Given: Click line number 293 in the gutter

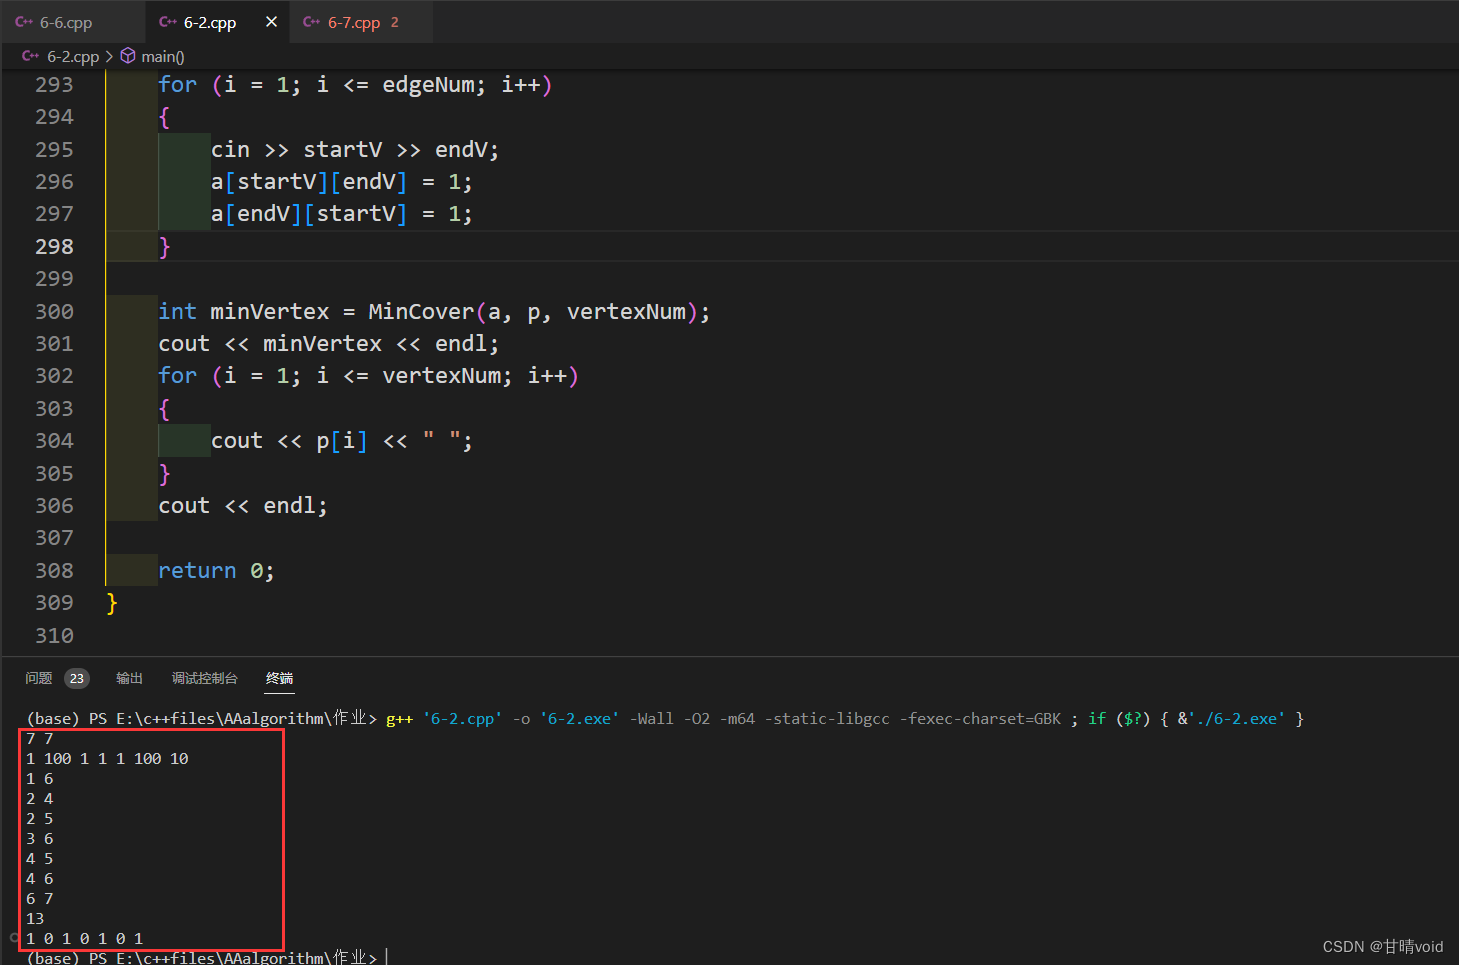Looking at the screenshot, I should click(x=55, y=85).
